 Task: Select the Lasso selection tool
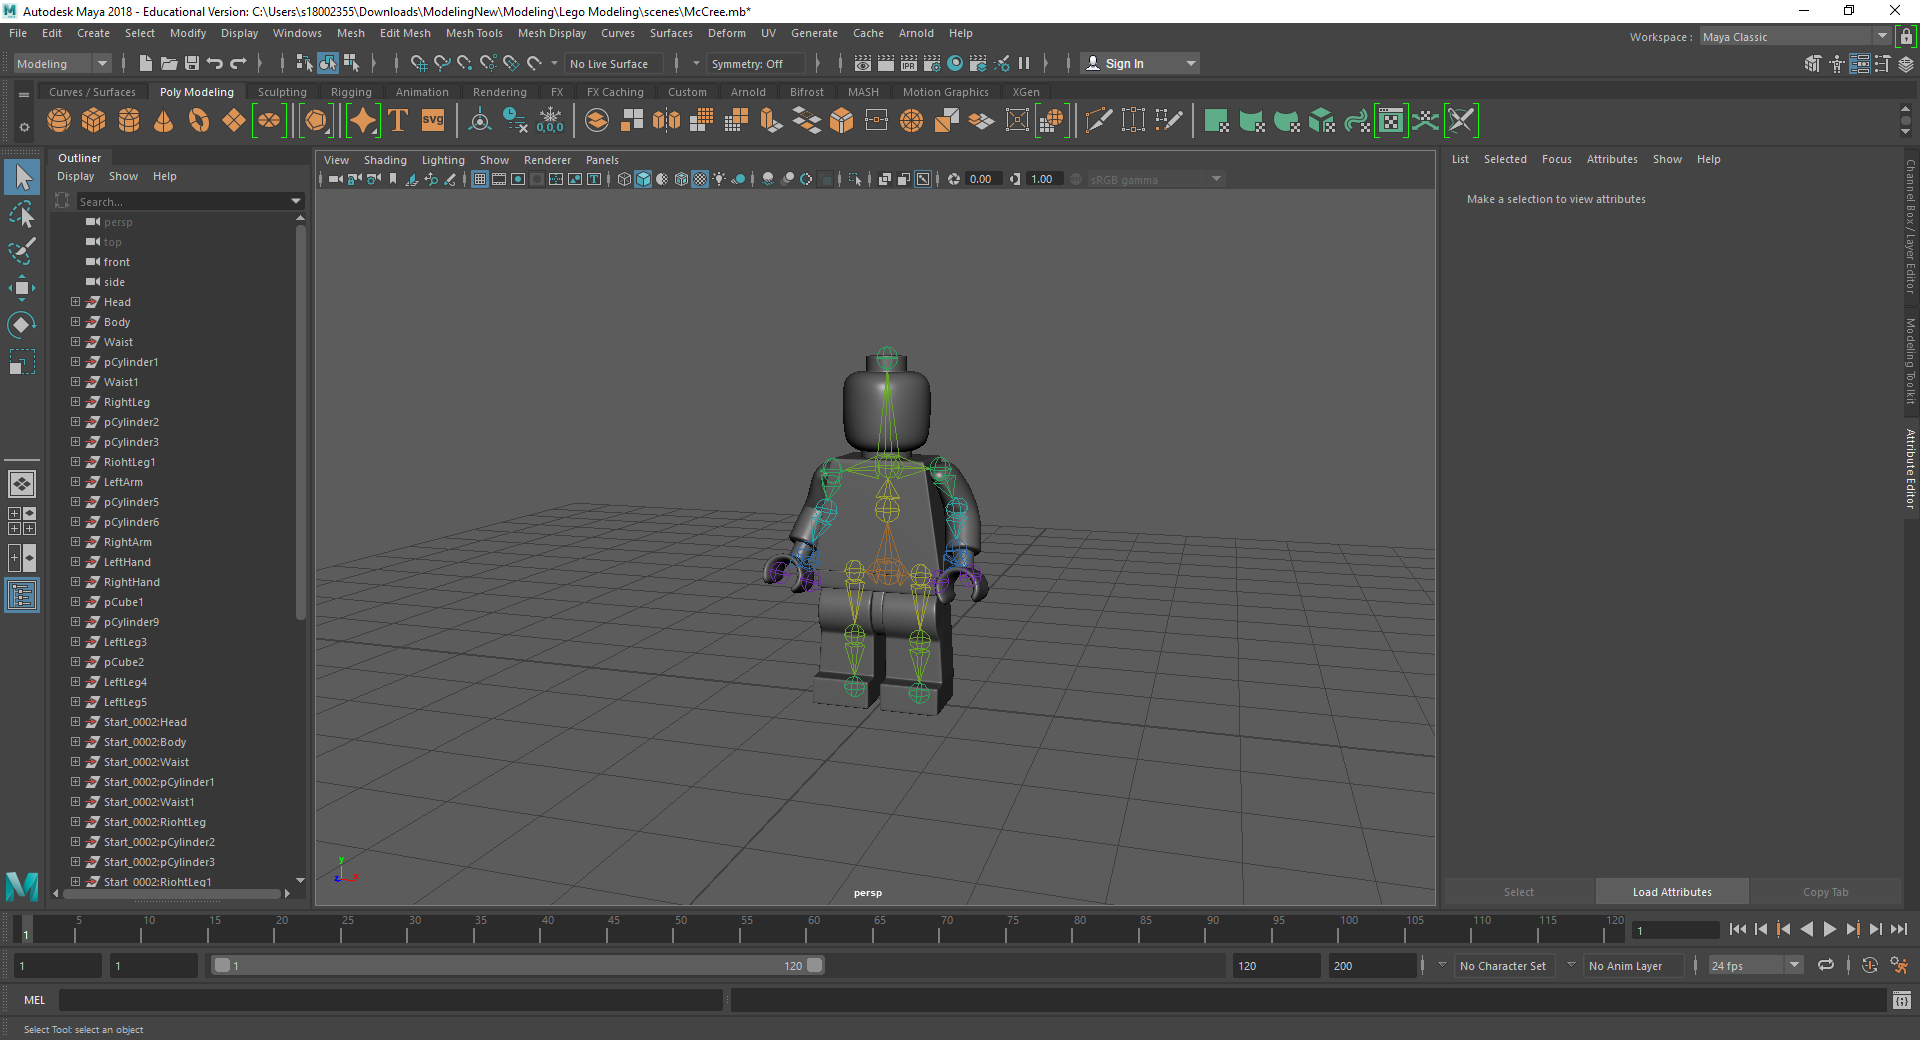(x=21, y=215)
